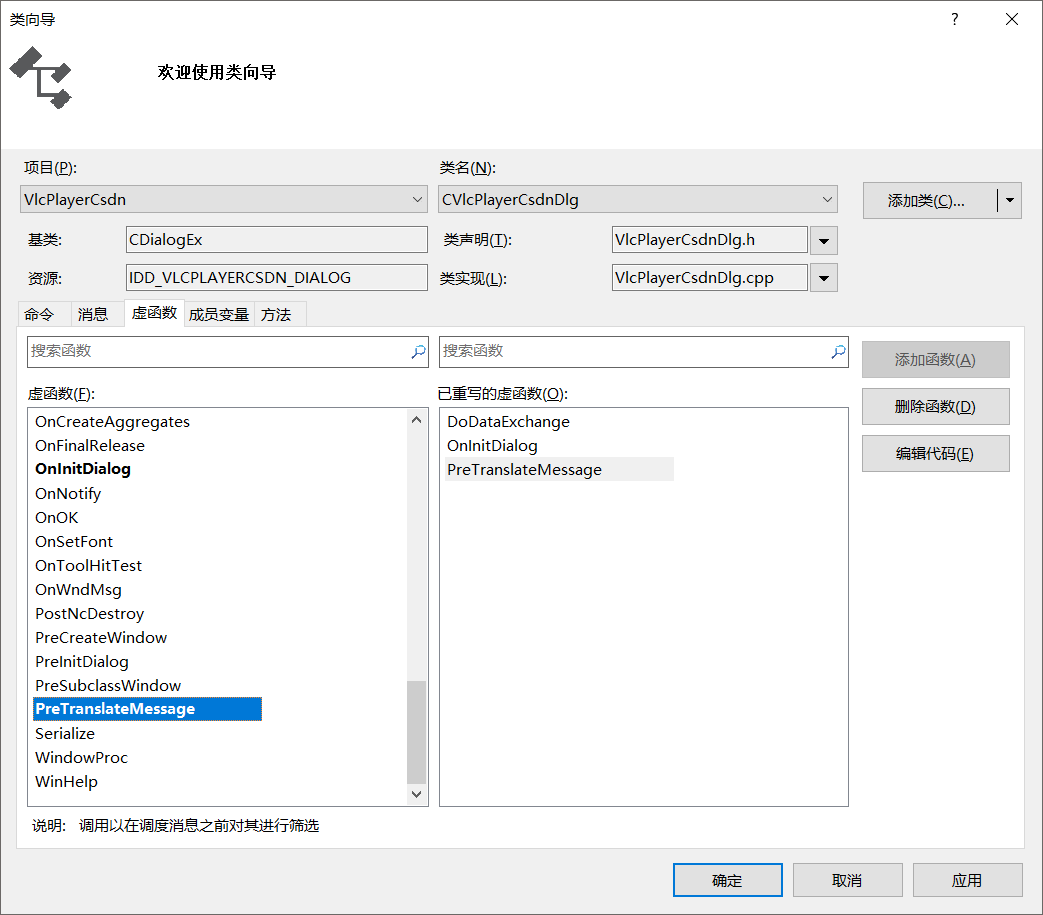Select OnFinalRelease in the virtual functions list
Viewport: 1043px width, 915px height.
click(90, 446)
